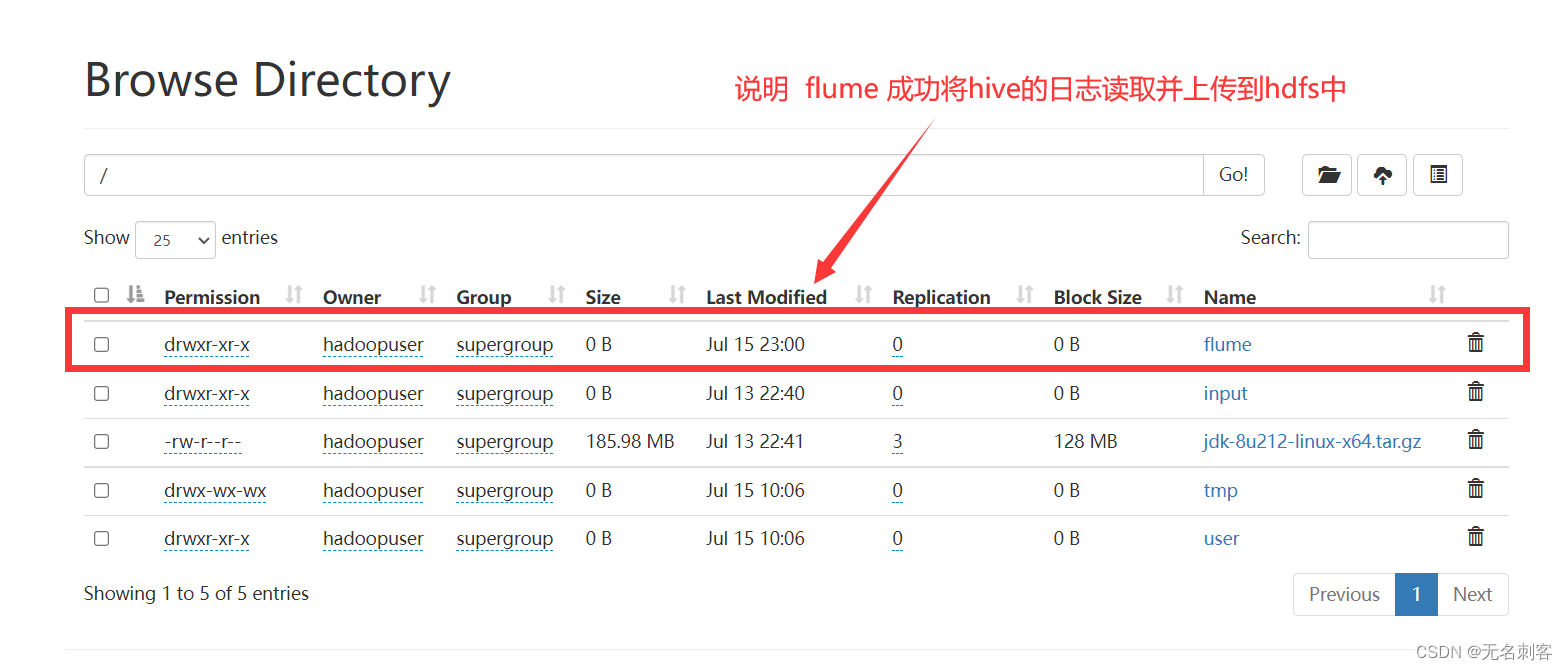This screenshot has height=670, width=1568.
Task: Sort by Permission column sort arrows
Action: click(294, 295)
